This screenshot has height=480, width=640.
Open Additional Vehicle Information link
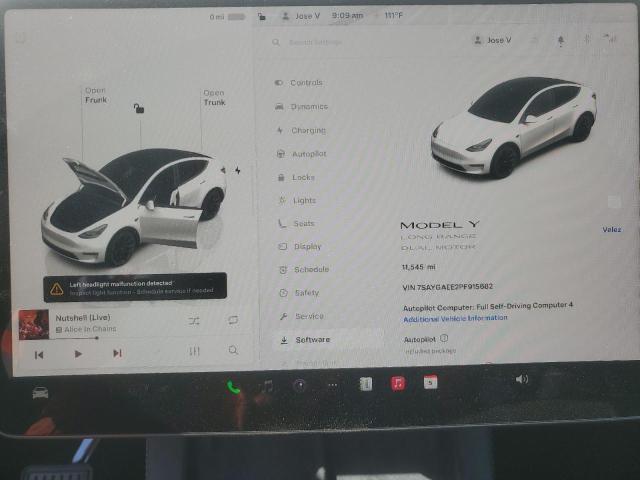pos(456,318)
